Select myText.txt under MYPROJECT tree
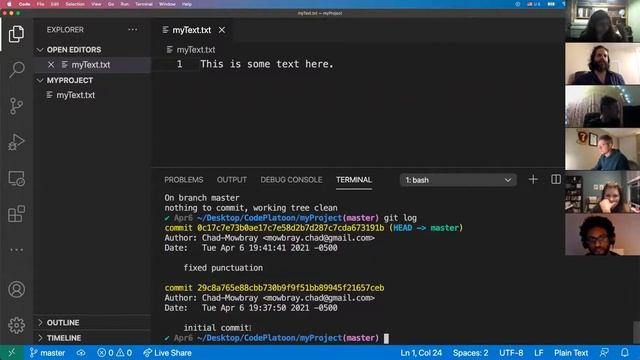Viewport: 640px width, 360px height. (x=76, y=95)
